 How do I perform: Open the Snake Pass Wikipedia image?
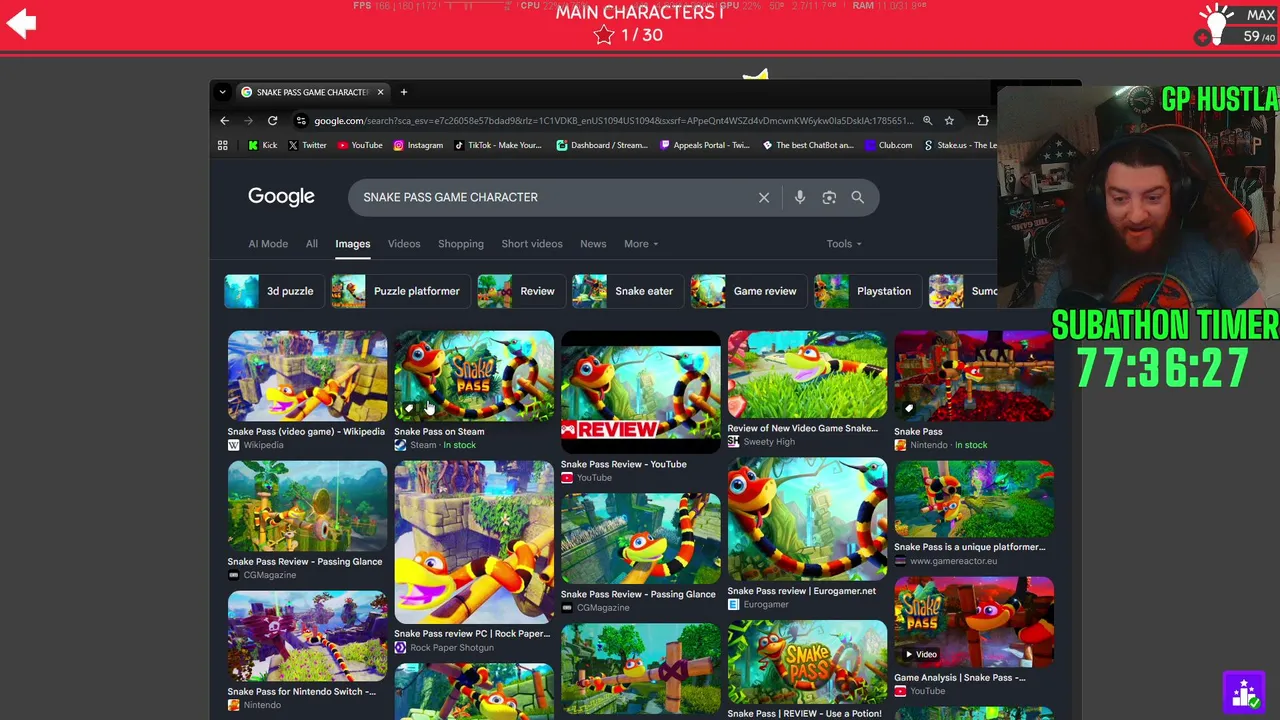pos(307,375)
